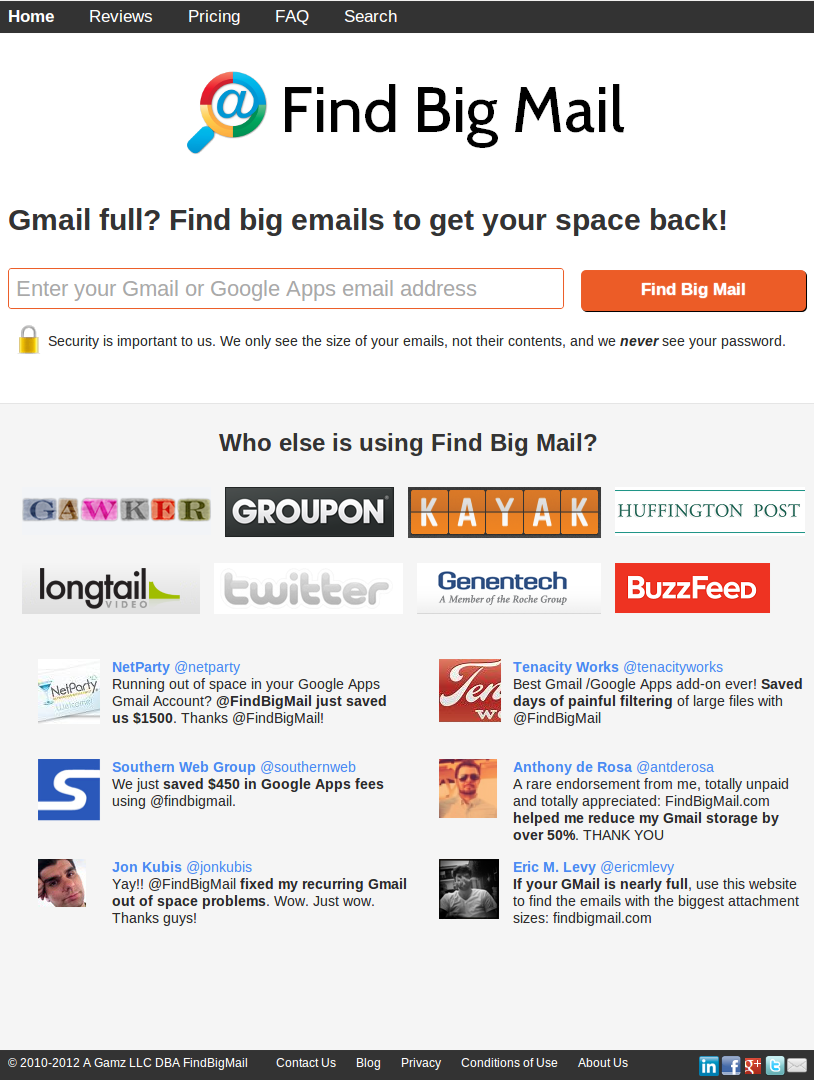Select FAQ in the top navigation

(x=292, y=17)
